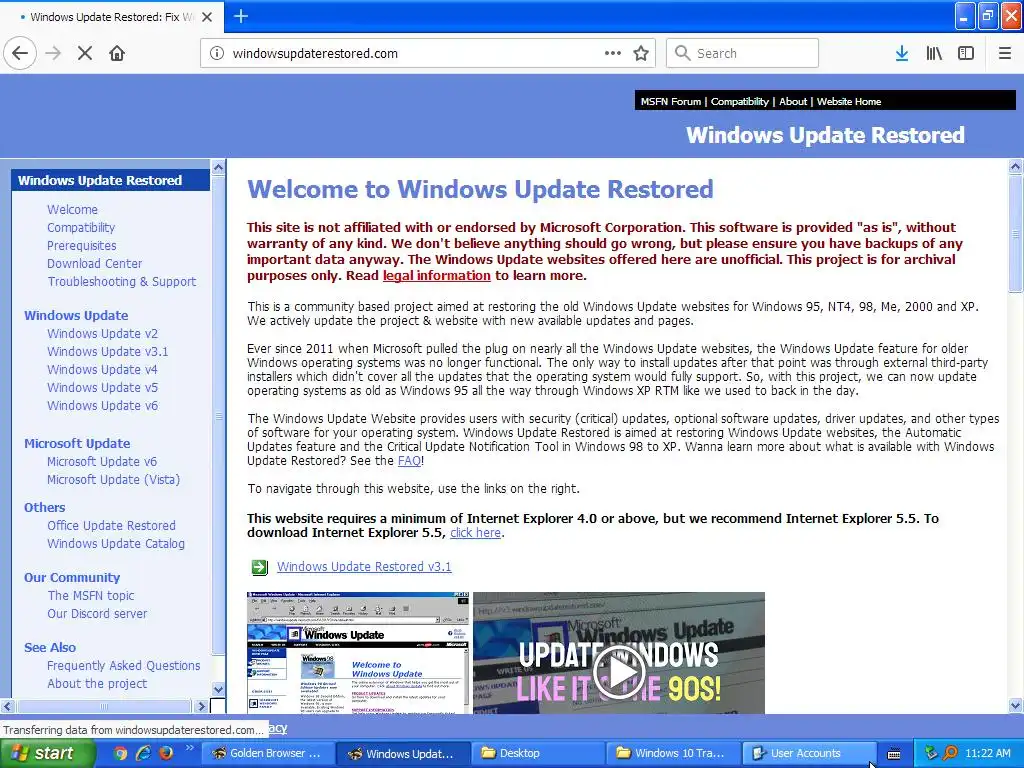Open Windows Update v3.1 sidebar link
This screenshot has height=768, width=1024.
coord(107,352)
